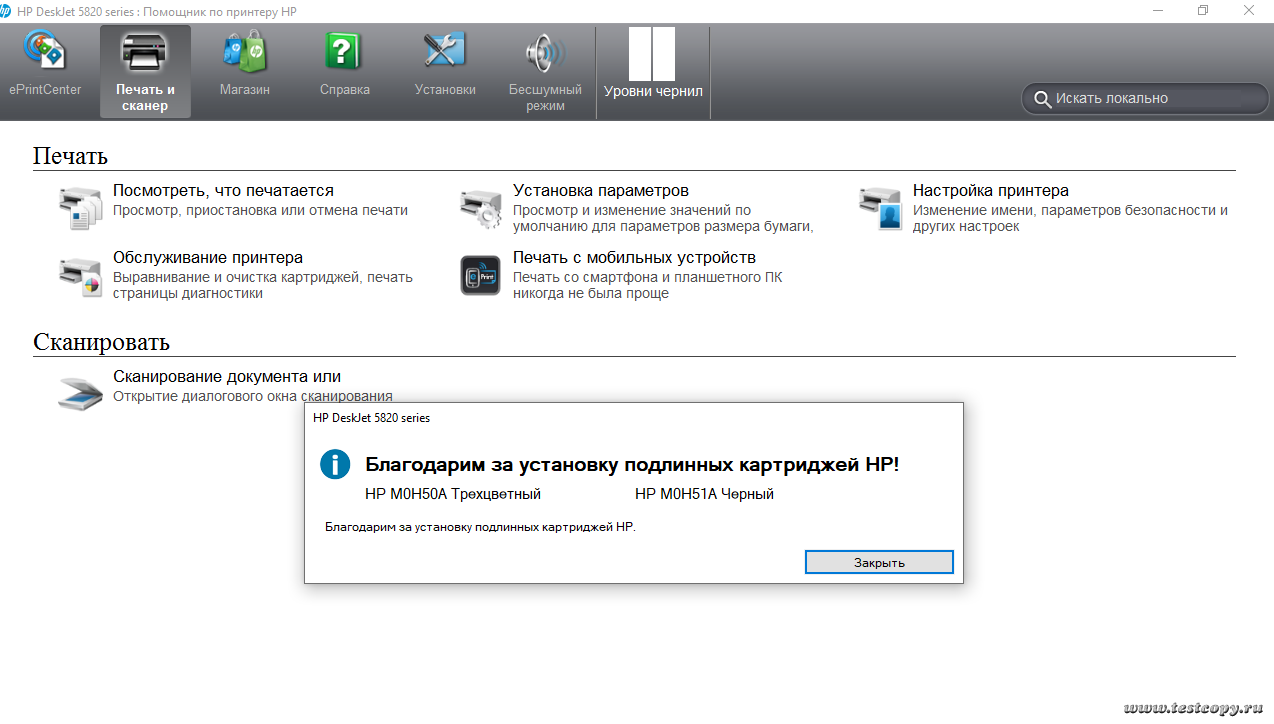Click the gear printer icon for Установка параметров
1274x724 pixels.
click(x=481, y=207)
